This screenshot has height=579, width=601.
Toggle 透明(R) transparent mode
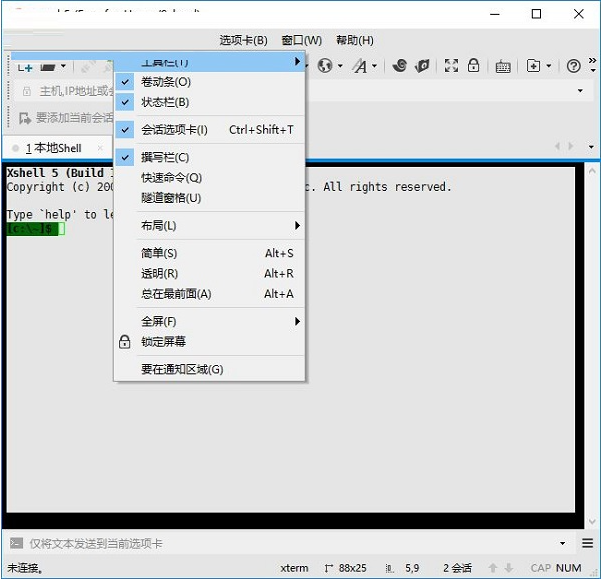click(x=209, y=274)
